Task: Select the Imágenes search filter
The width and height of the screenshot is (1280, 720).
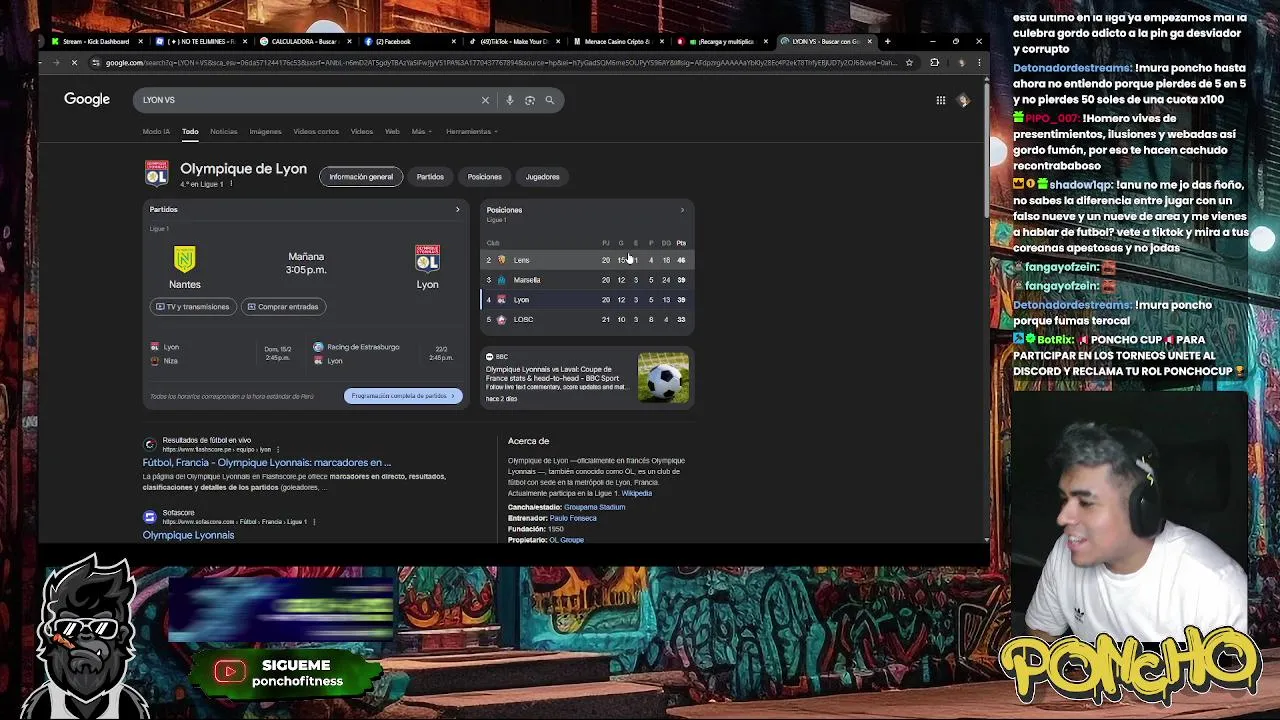Action: 265,131
